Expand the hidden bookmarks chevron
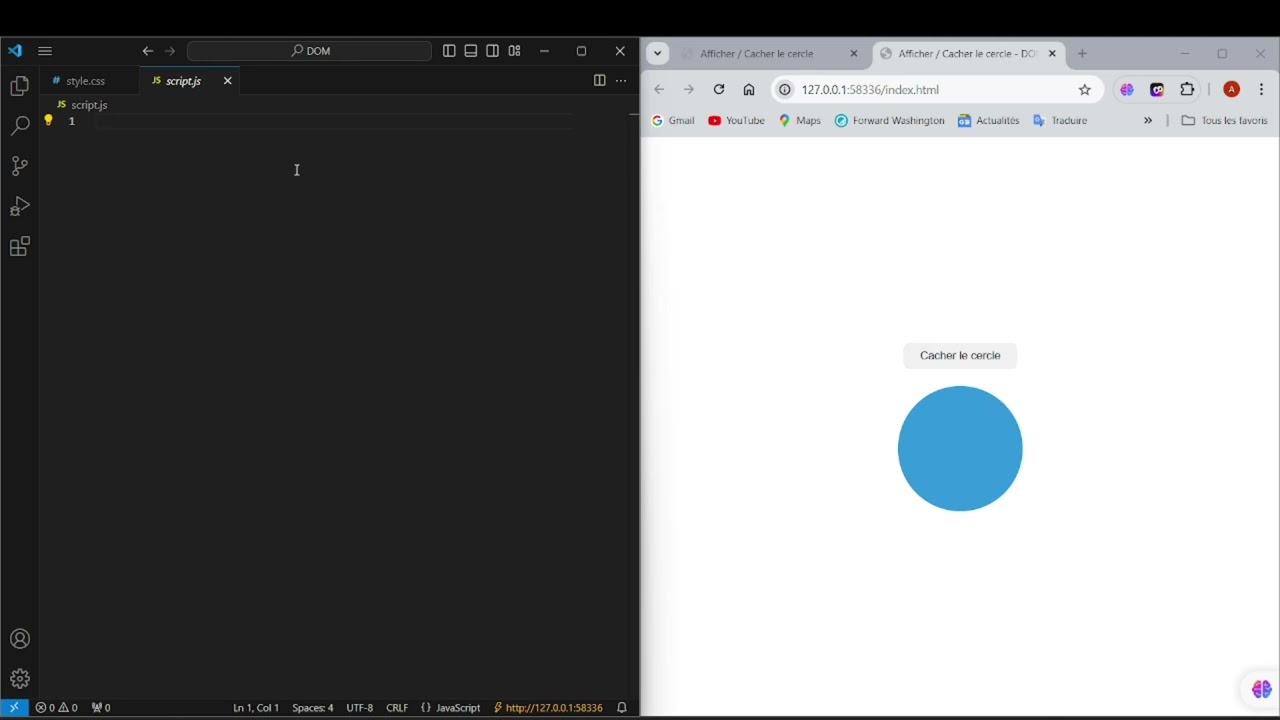The image size is (1280, 720). (x=1148, y=121)
